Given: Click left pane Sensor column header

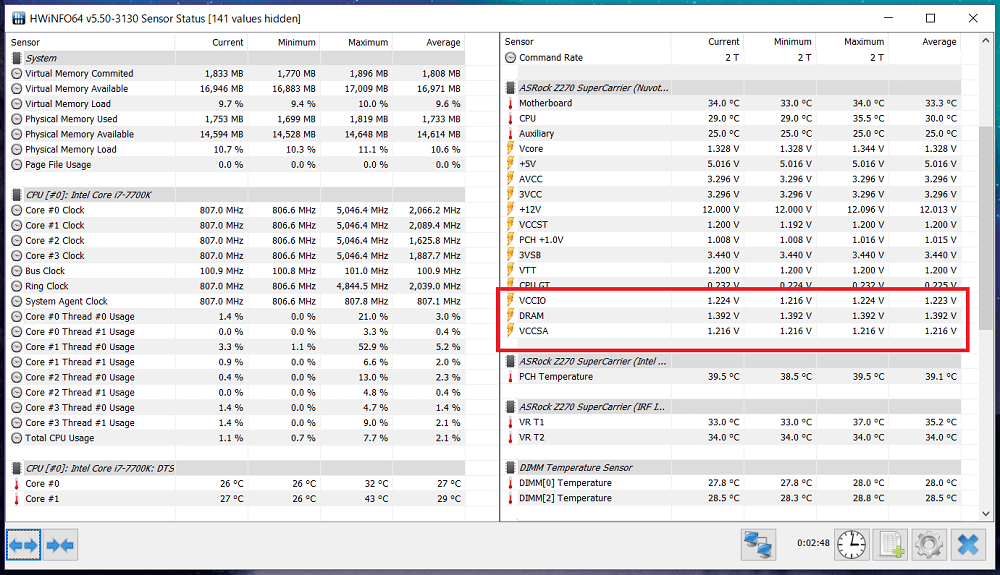Looking at the screenshot, I should [x=91, y=42].
